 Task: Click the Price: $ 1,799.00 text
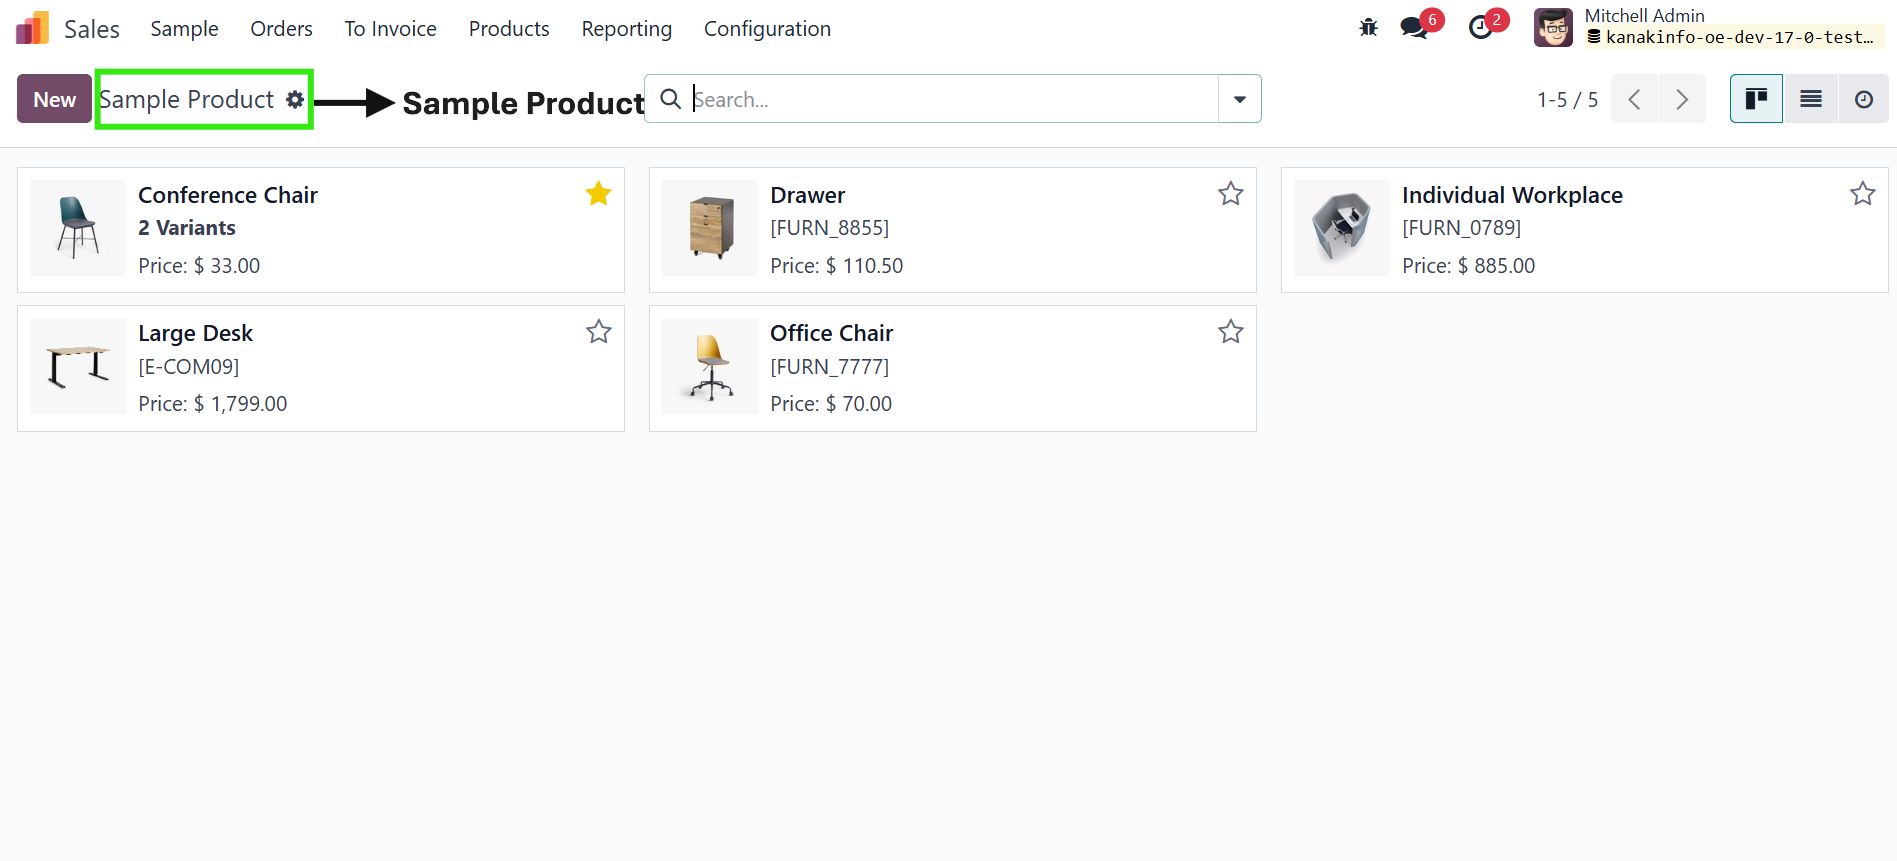(212, 404)
